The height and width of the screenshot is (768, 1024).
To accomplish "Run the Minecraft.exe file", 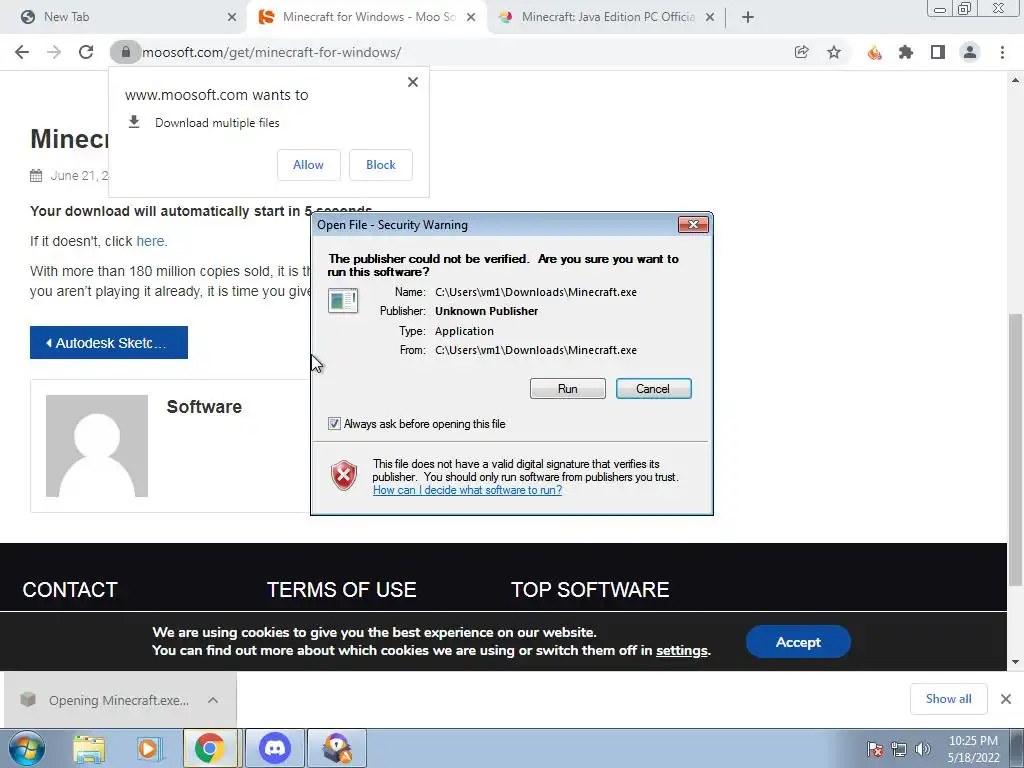I will (x=568, y=389).
